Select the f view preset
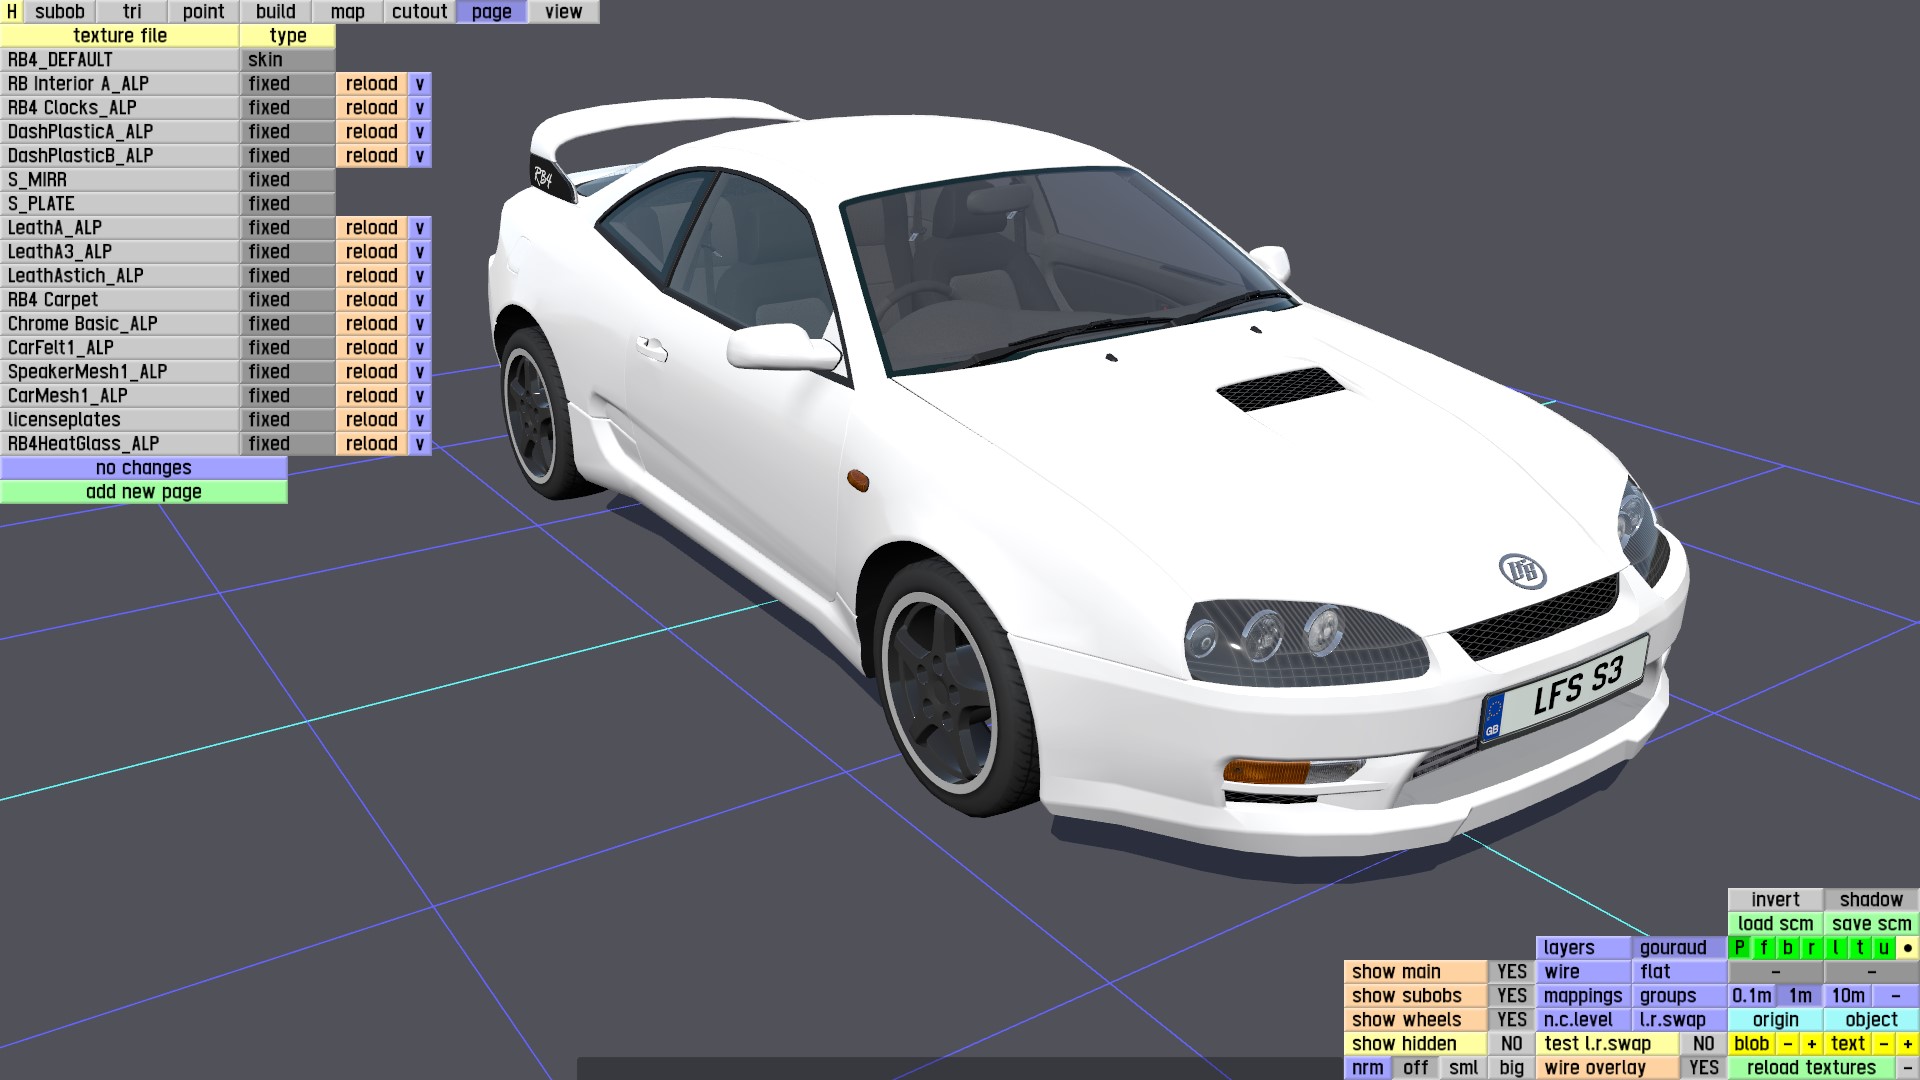The width and height of the screenshot is (1920, 1080). coord(1764,948)
